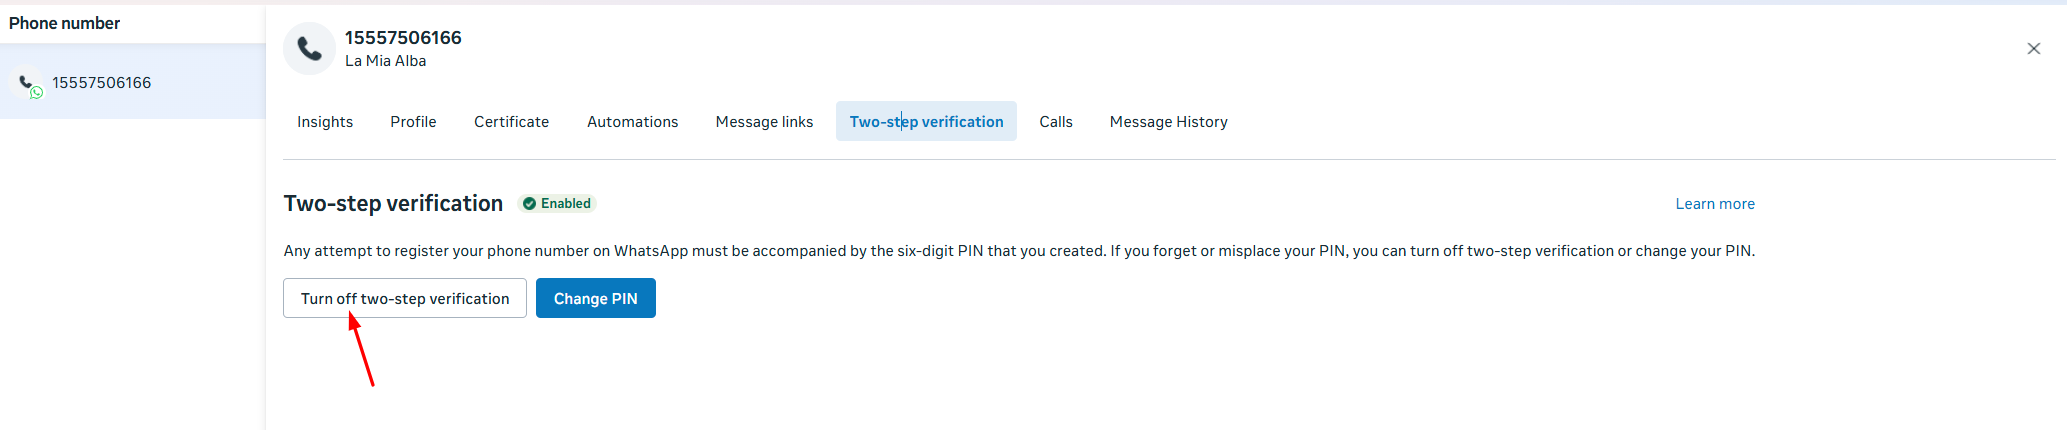Click the green Enabled checkmark icon
Viewport: 2067px width, 430px height.
[529, 204]
